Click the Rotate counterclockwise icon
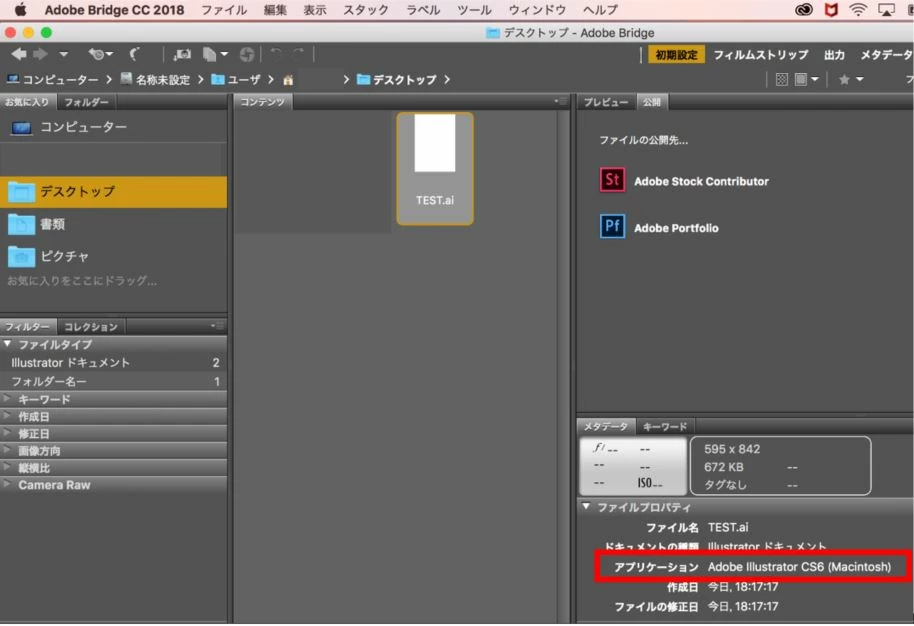Image resolution: width=914 pixels, height=626 pixels. pos(276,54)
